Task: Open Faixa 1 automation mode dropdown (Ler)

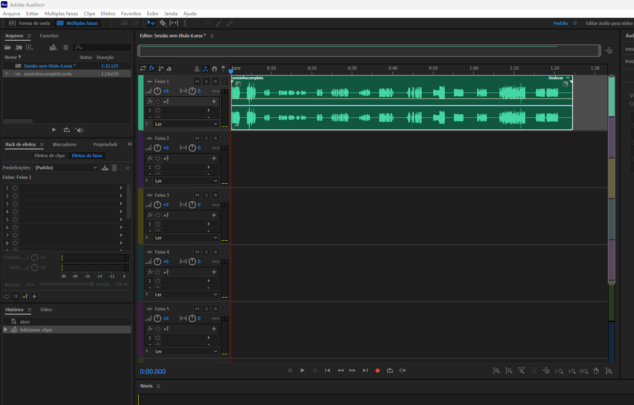Action: click(185, 124)
